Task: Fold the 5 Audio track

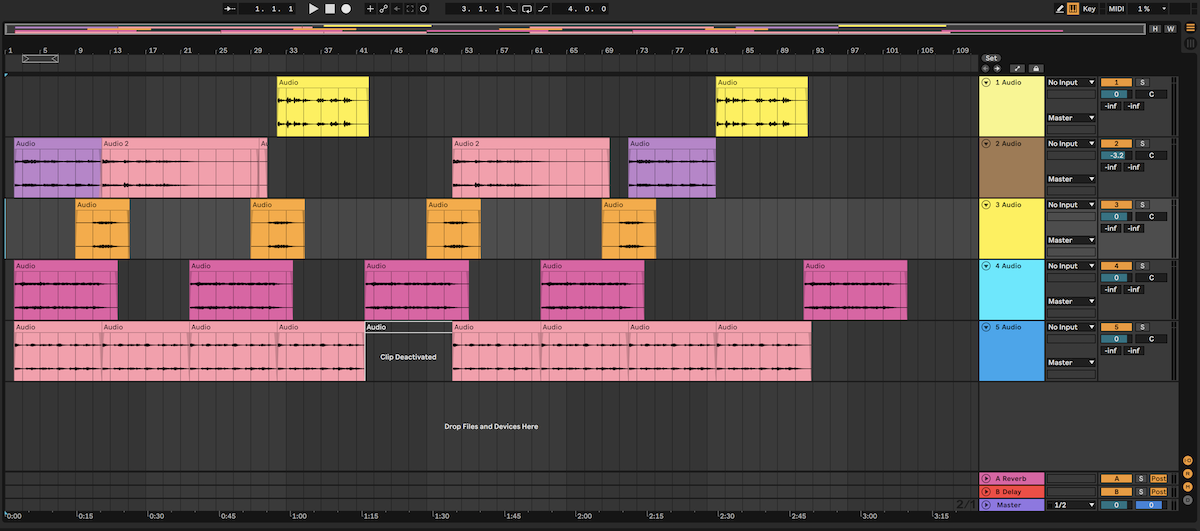Action: (x=986, y=327)
